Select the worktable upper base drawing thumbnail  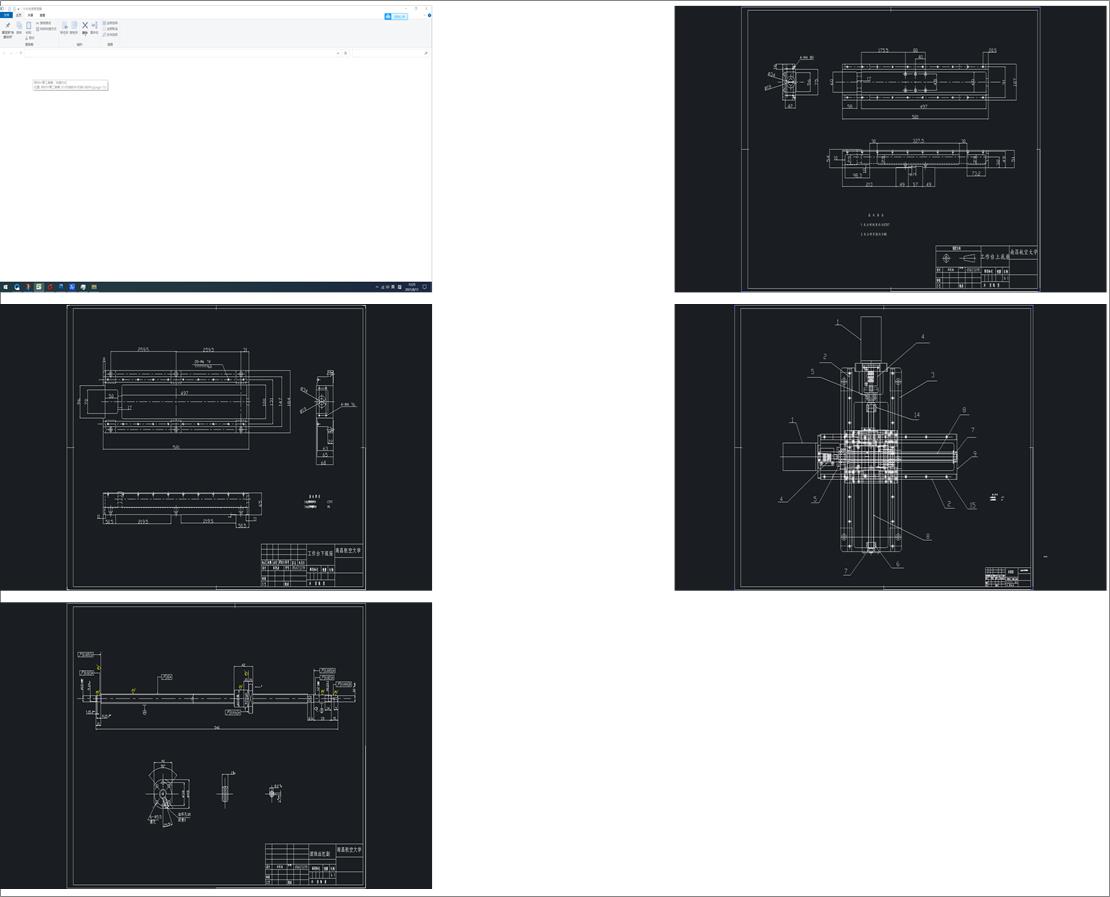[890, 149]
